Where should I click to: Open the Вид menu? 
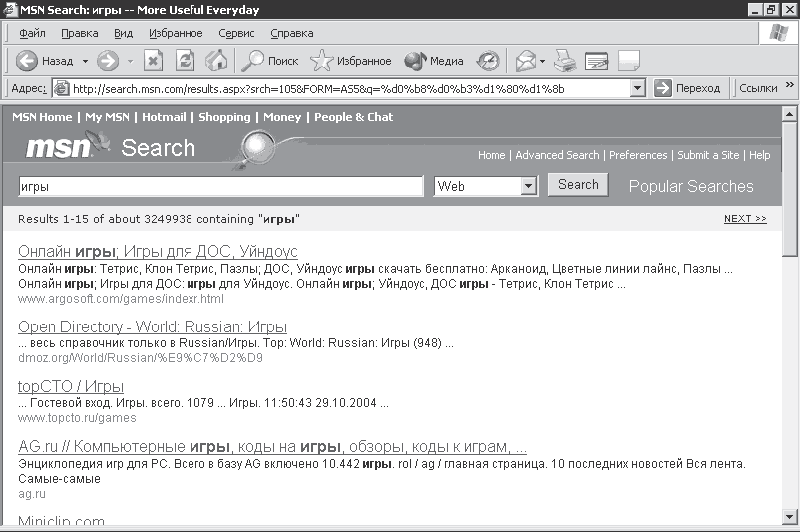123,34
